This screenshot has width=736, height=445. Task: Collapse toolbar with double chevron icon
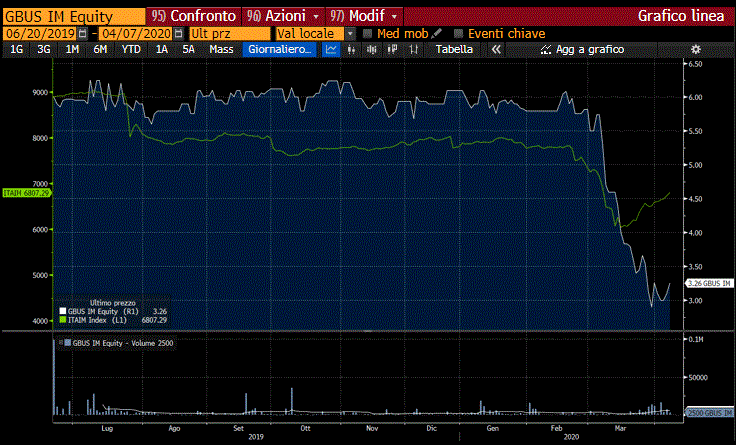click(496, 49)
